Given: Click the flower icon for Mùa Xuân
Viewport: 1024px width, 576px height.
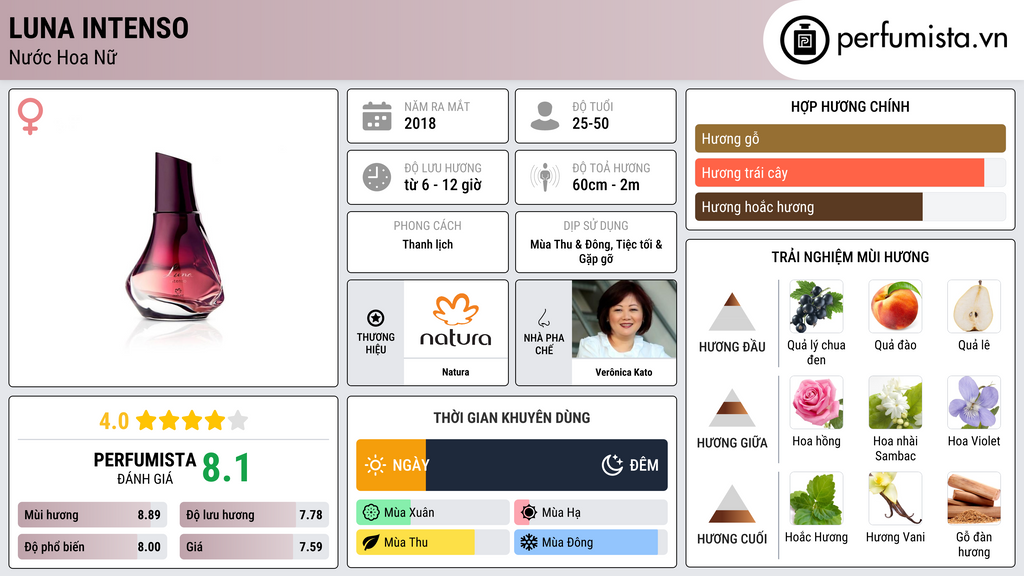Looking at the screenshot, I should (371, 513).
